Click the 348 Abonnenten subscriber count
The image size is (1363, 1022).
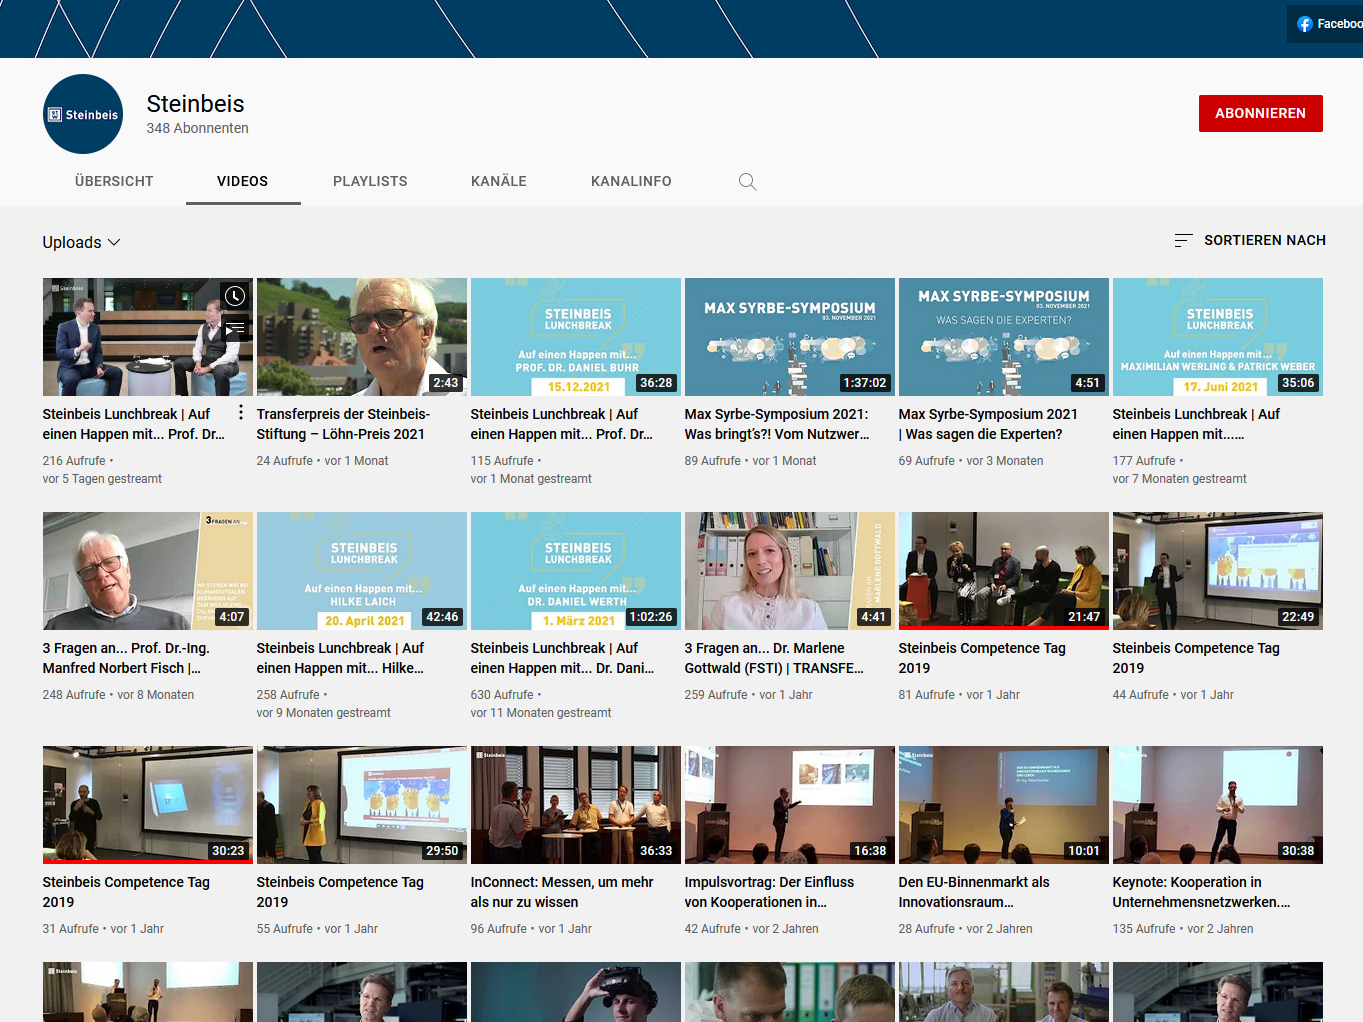[197, 128]
